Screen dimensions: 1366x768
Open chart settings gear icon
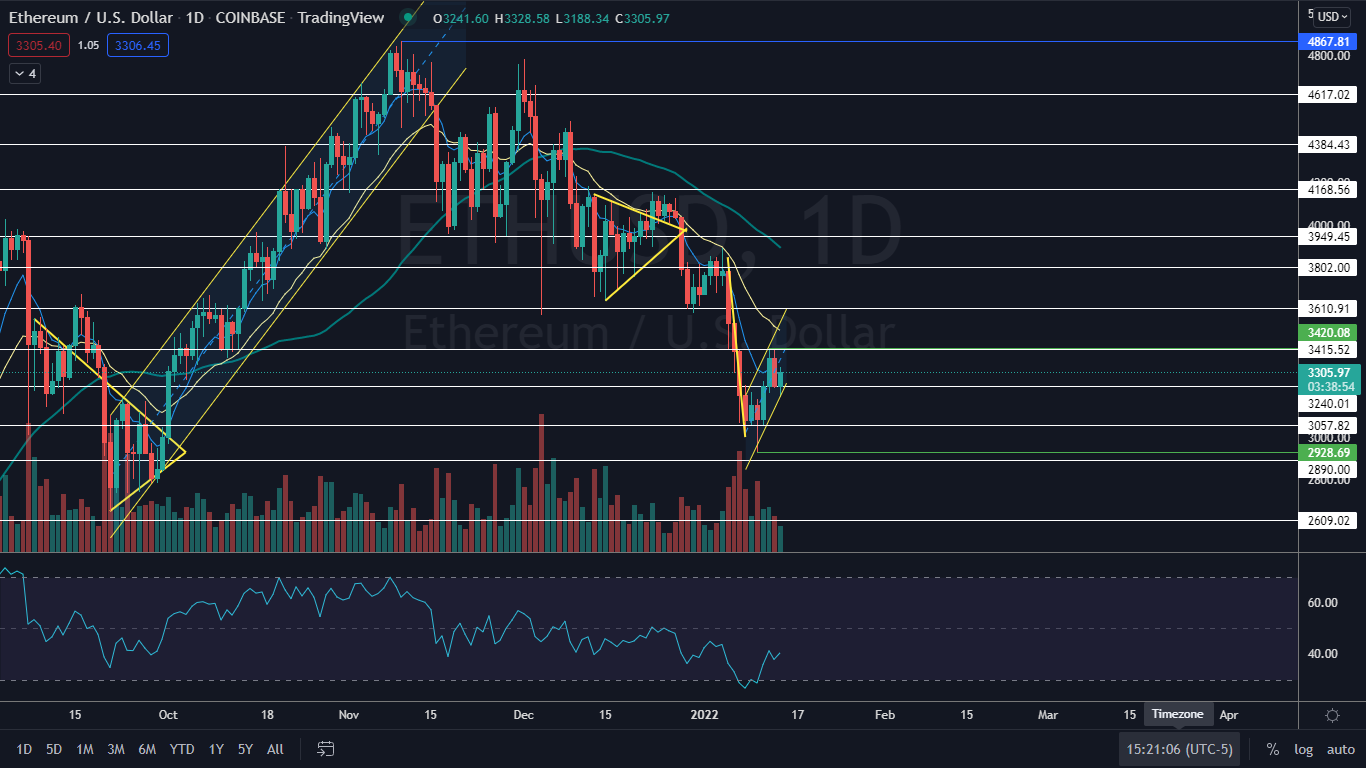(1332, 715)
